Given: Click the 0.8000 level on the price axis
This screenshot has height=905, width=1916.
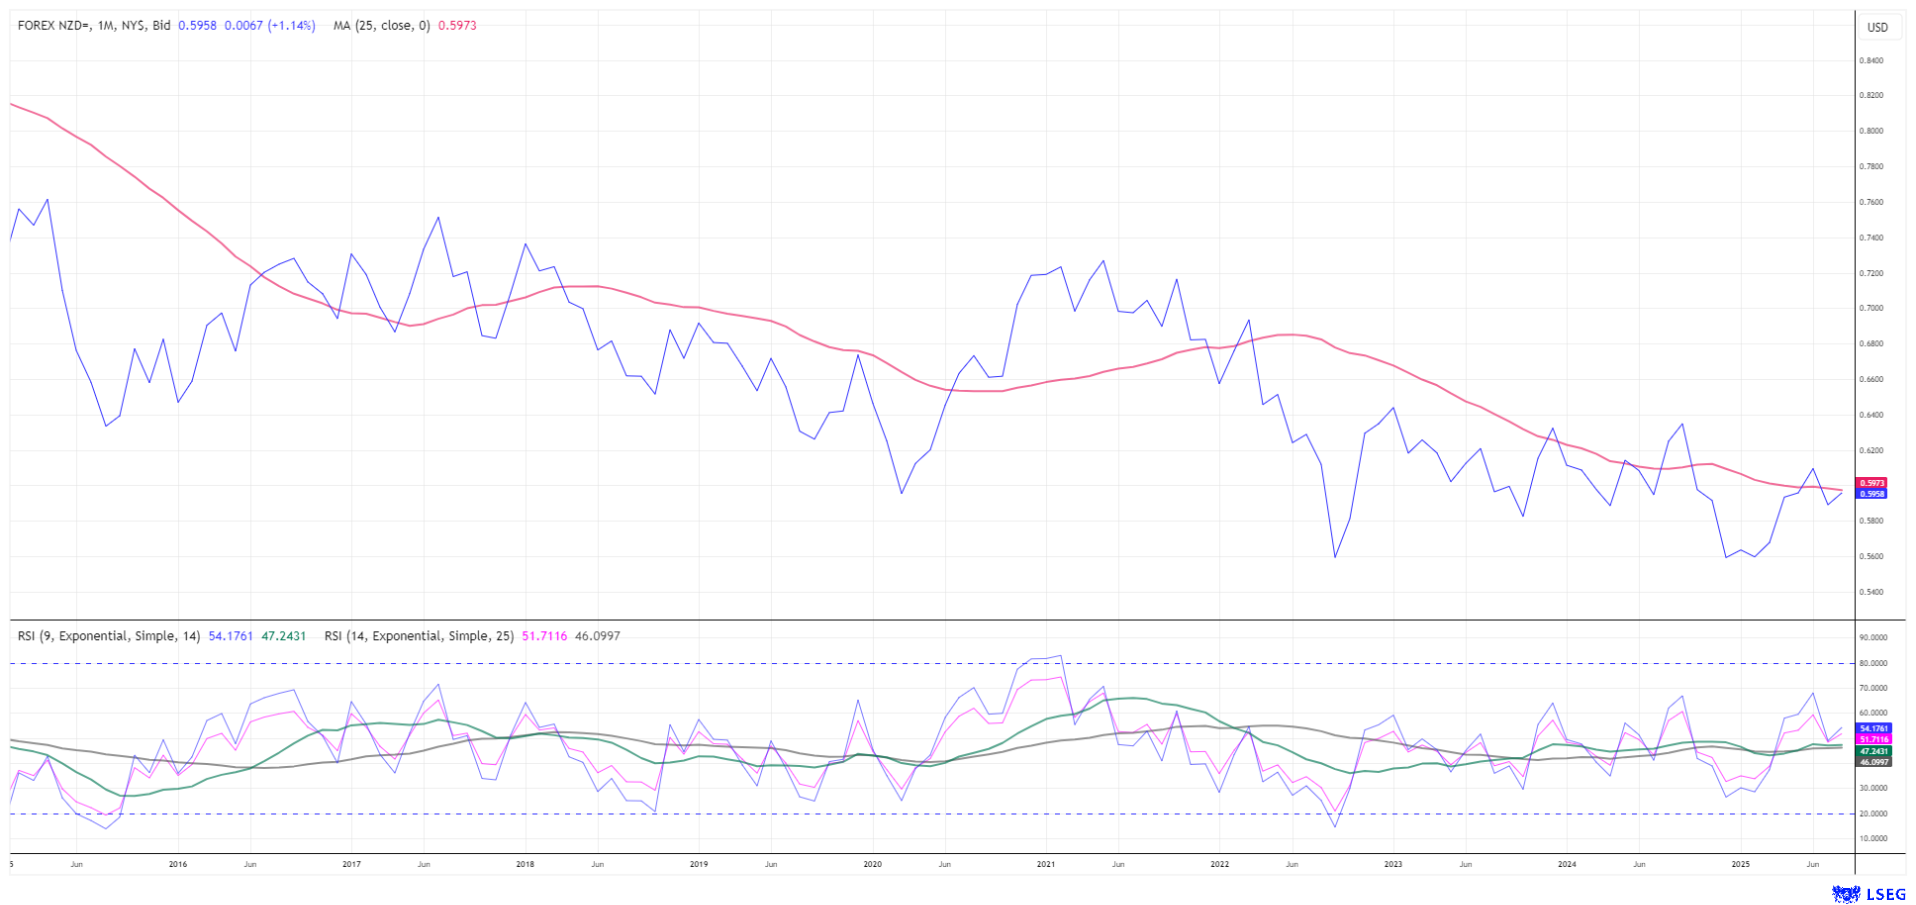Looking at the screenshot, I should (x=1871, y=131).
